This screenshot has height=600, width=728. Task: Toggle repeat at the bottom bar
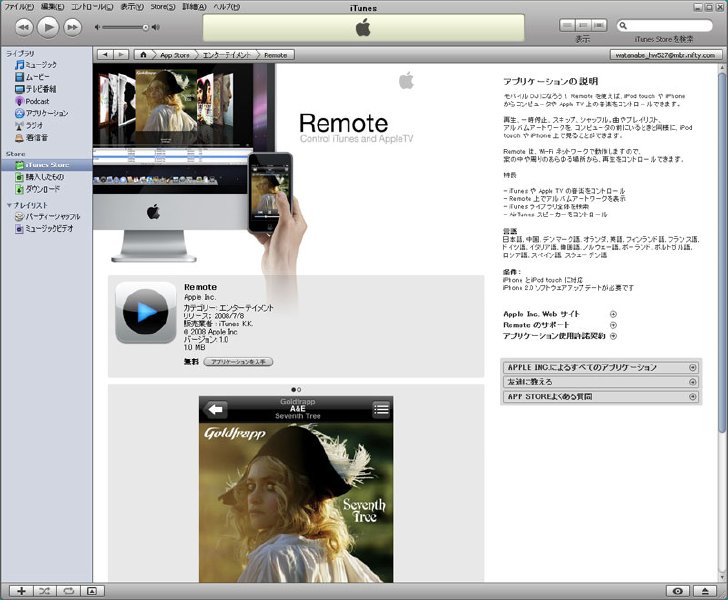(69, 591)
